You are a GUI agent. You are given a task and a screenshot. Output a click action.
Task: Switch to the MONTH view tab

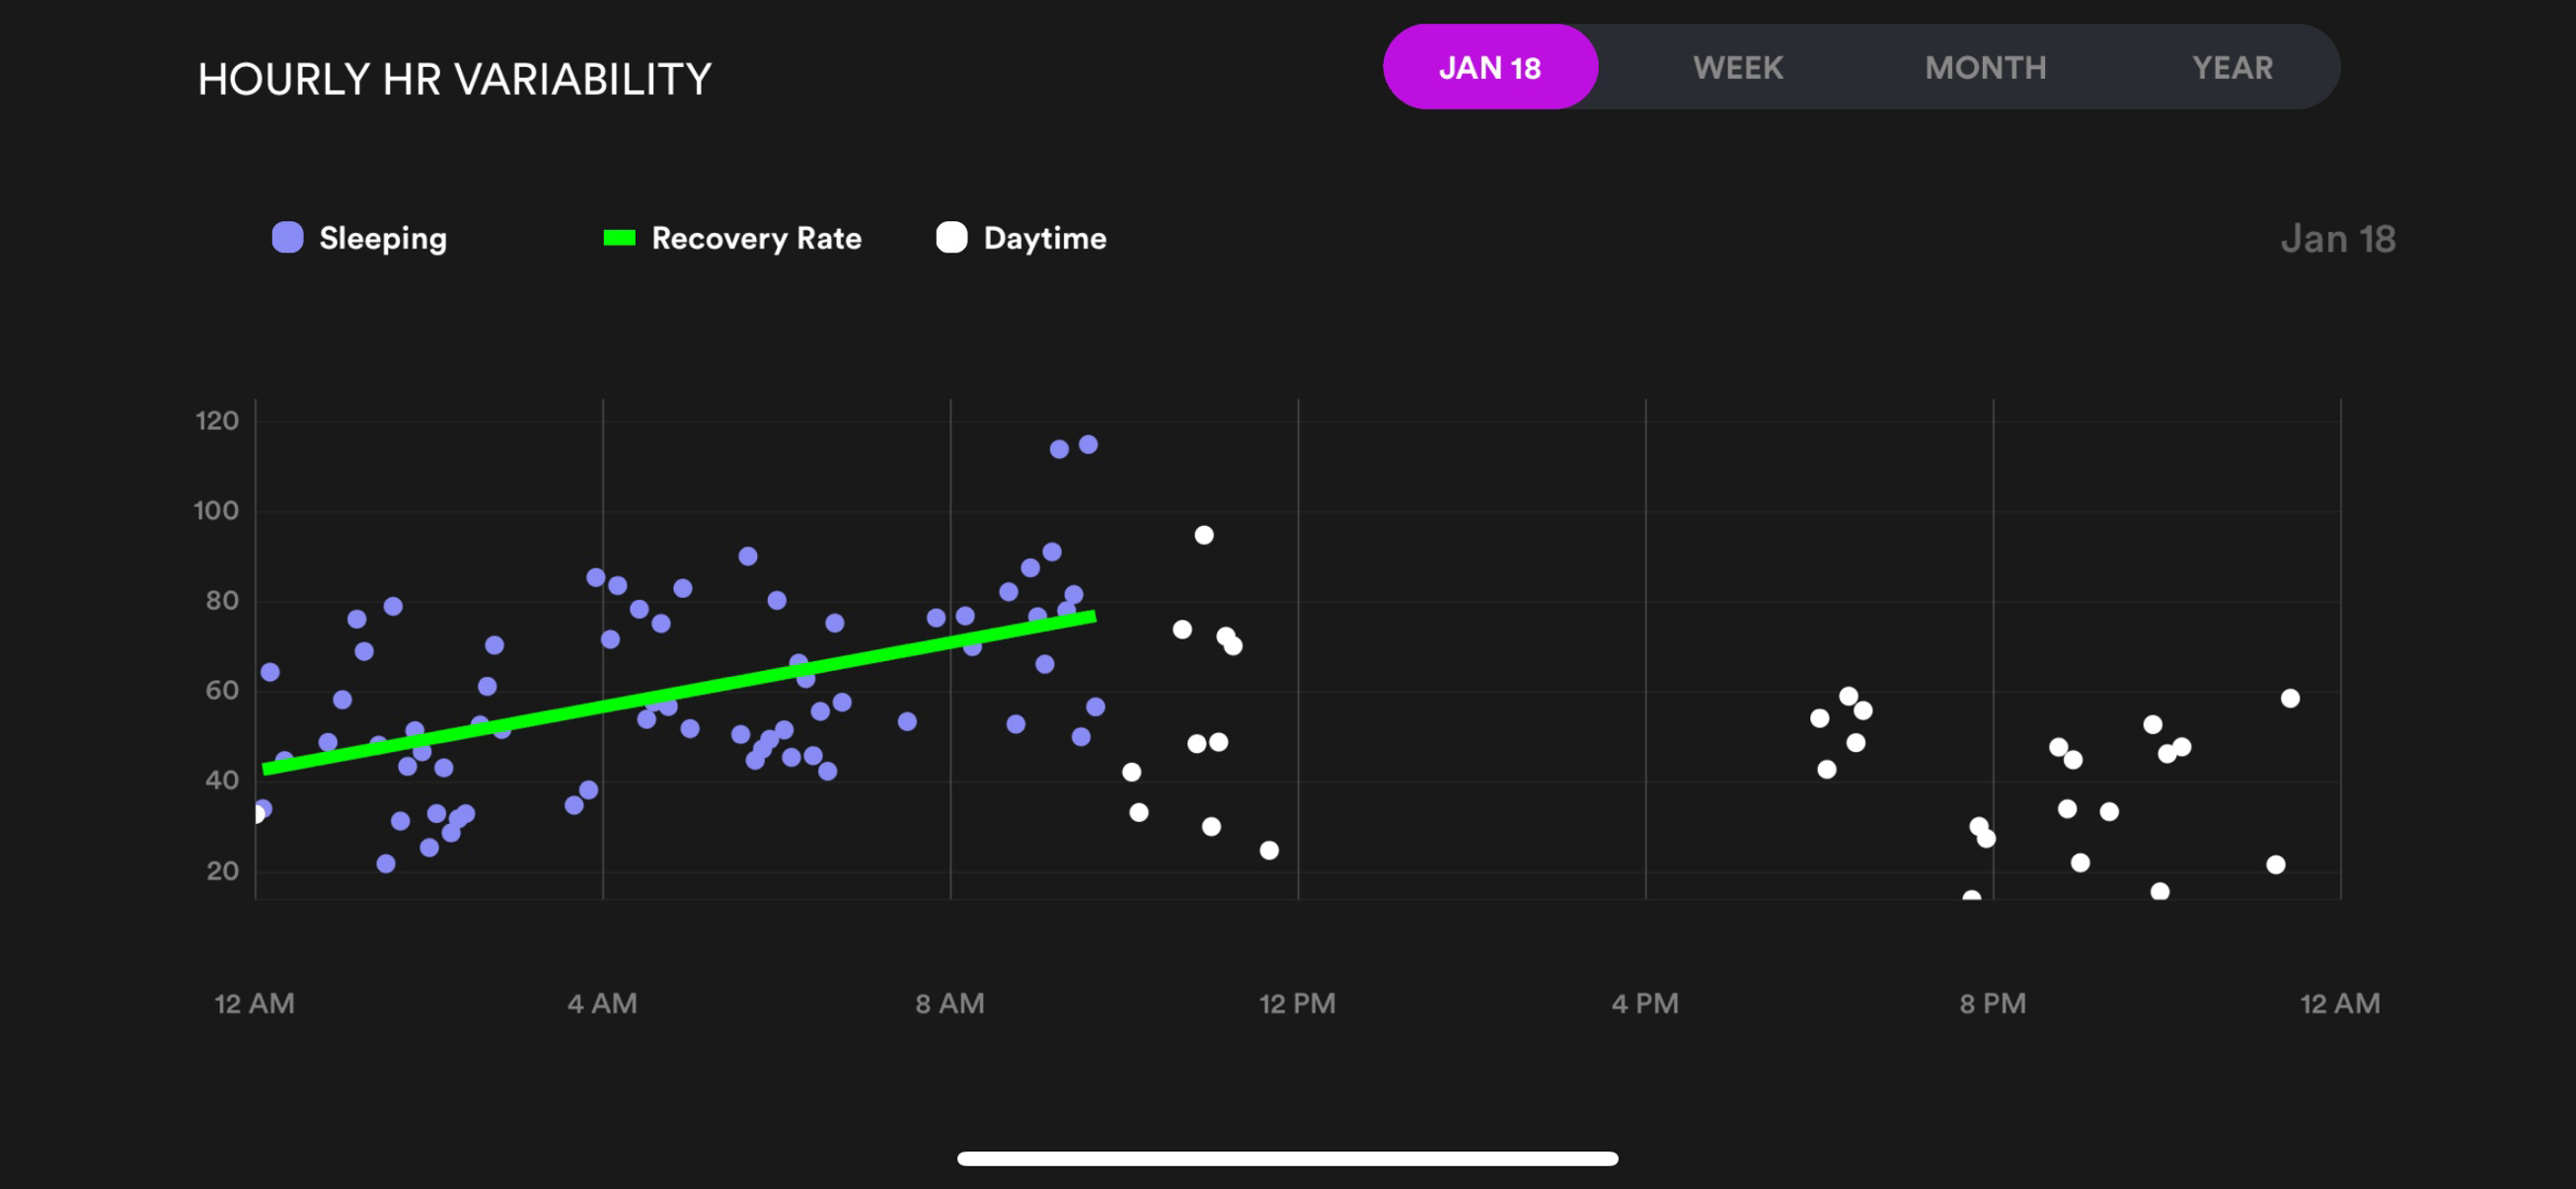pyautogui.click(x=1986, y=67)
